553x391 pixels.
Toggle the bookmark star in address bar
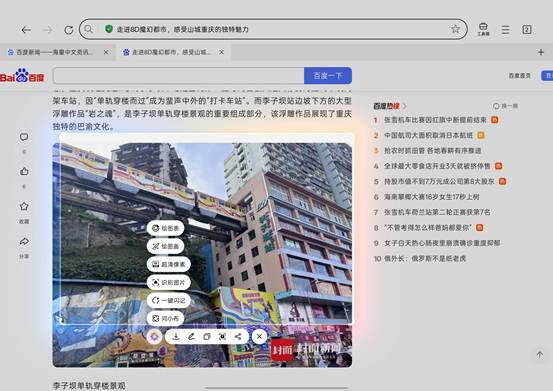pyautogui.click(x=456, y=29)
